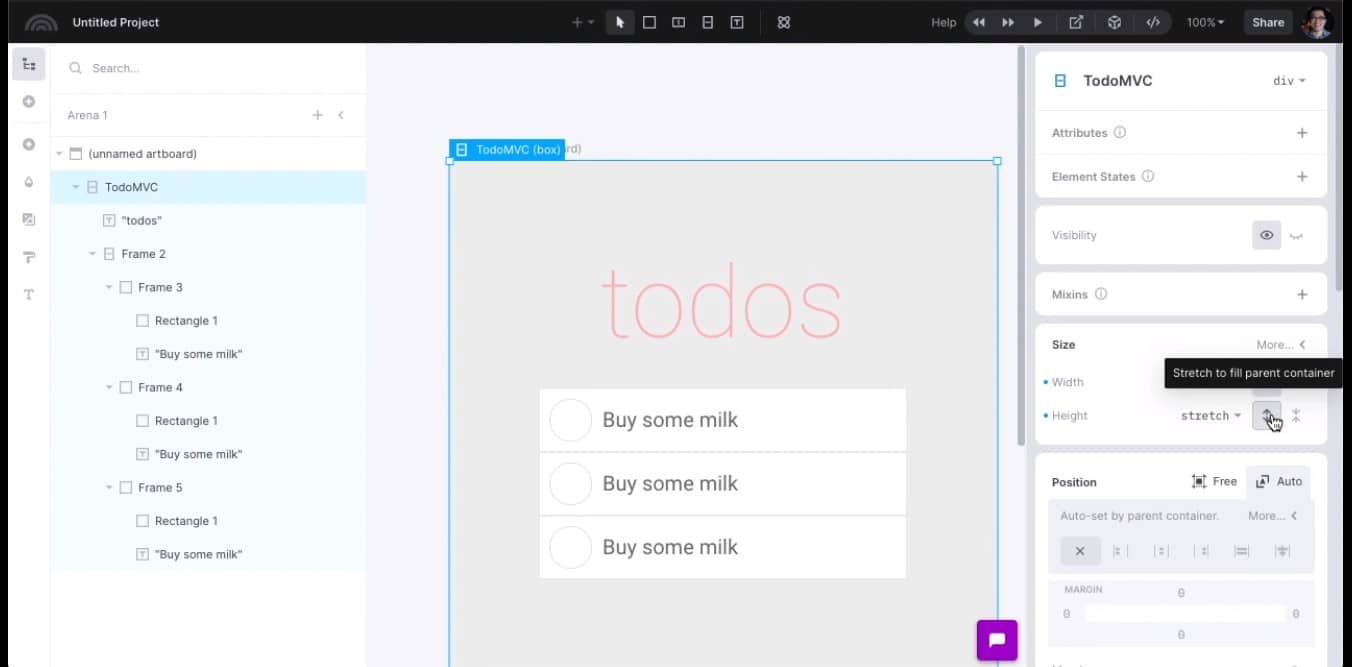This screenshot has width=1352, height=667.
Task: Click the fast-forward button in top bar
Action: tap(1008, 22)
